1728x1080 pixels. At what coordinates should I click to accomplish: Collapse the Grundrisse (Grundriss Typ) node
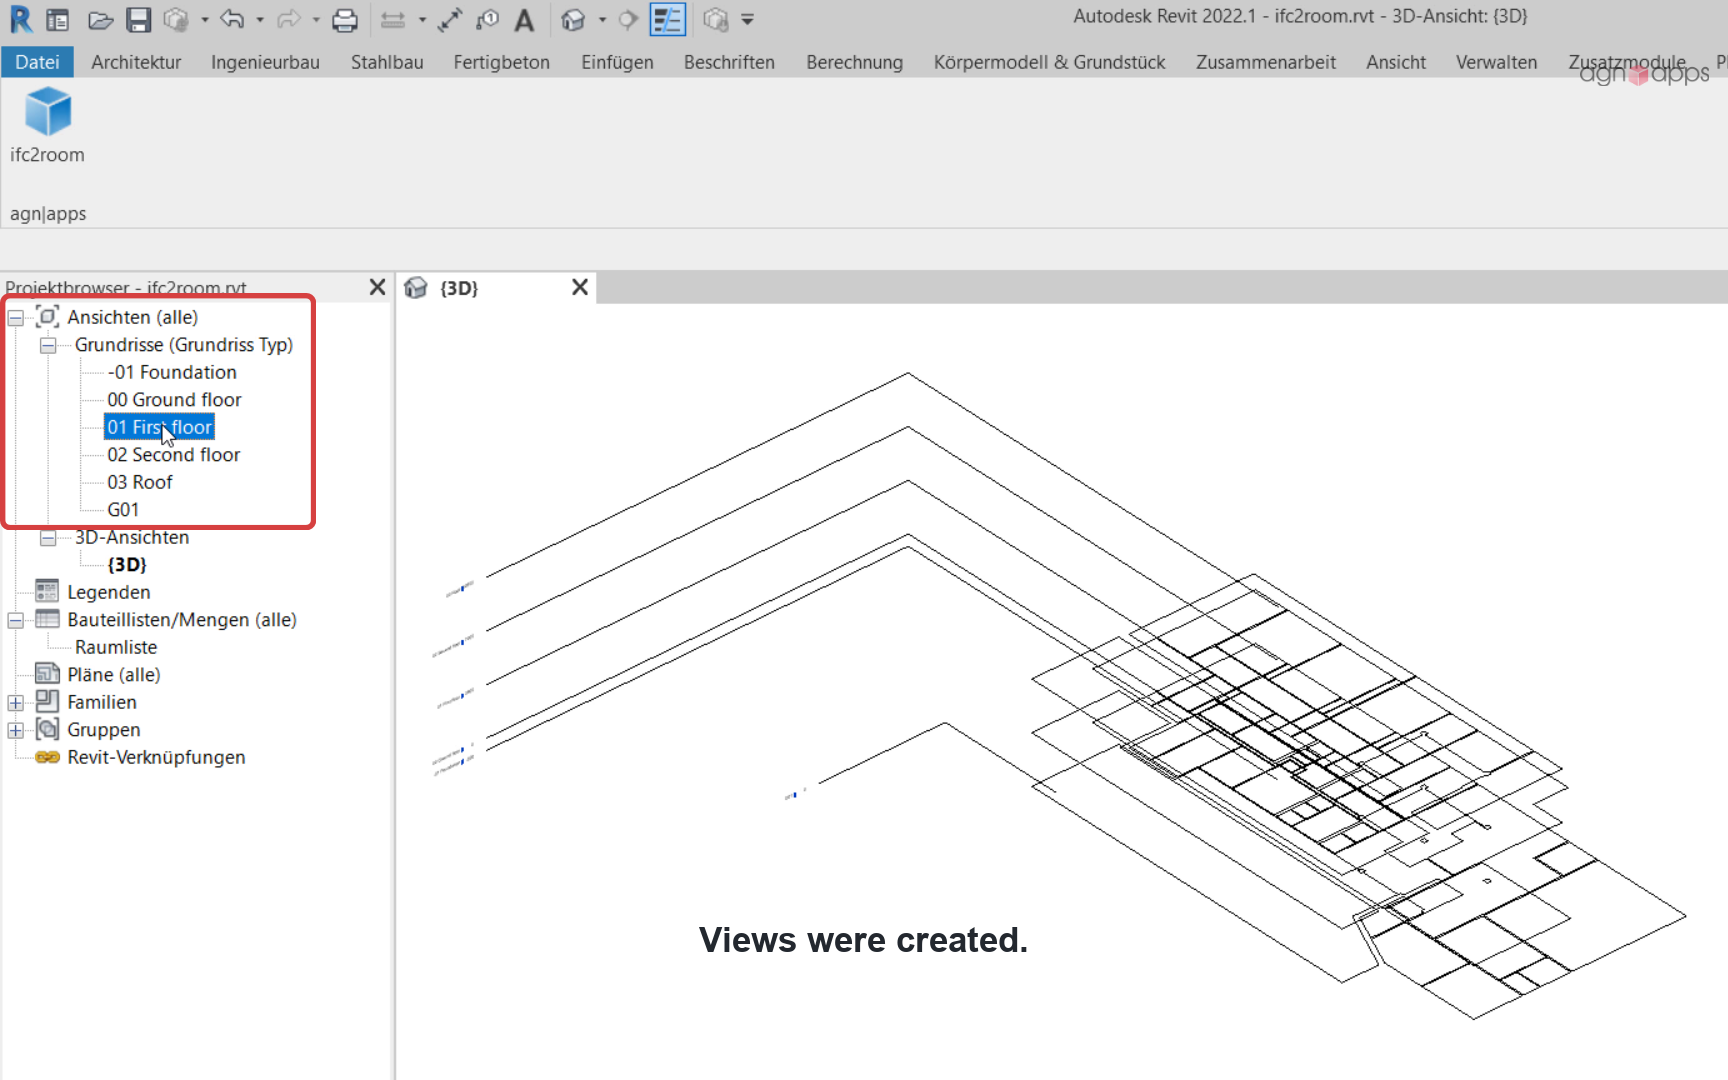[x=48, y=345]
